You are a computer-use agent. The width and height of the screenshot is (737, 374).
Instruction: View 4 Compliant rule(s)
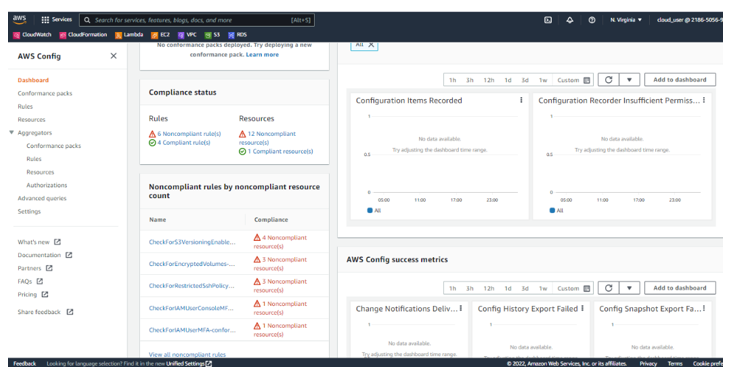(184, 143)
